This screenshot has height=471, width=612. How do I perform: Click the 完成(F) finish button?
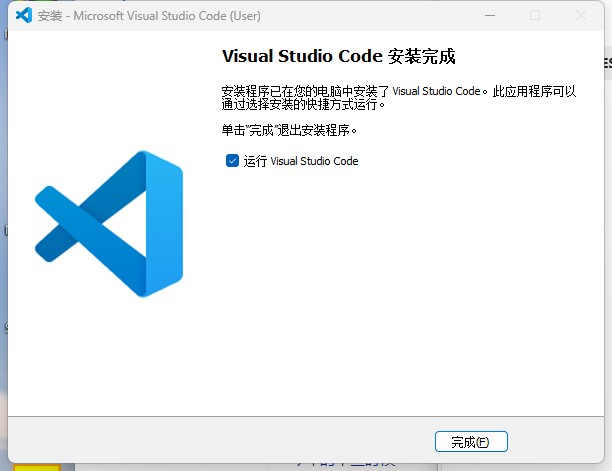pos(471,442)
